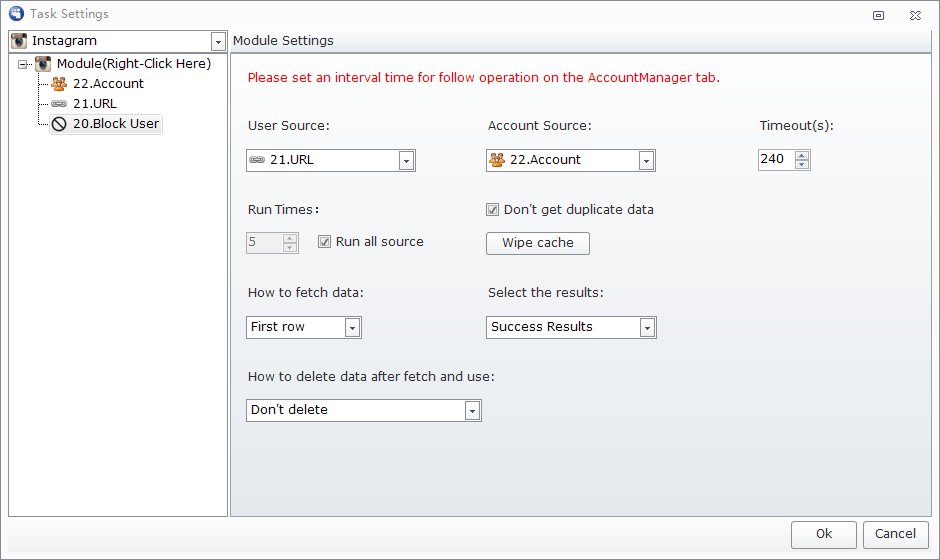Click the Module root node camera icon
This screenshot has width=940, height=560.
point(43,64)
